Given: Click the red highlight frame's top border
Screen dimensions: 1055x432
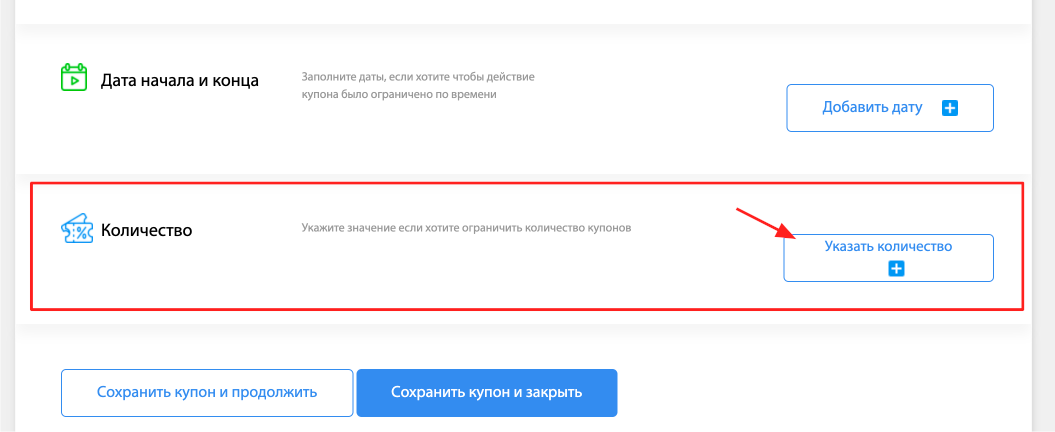Looking at the screenshot, I should coord(527,182).
